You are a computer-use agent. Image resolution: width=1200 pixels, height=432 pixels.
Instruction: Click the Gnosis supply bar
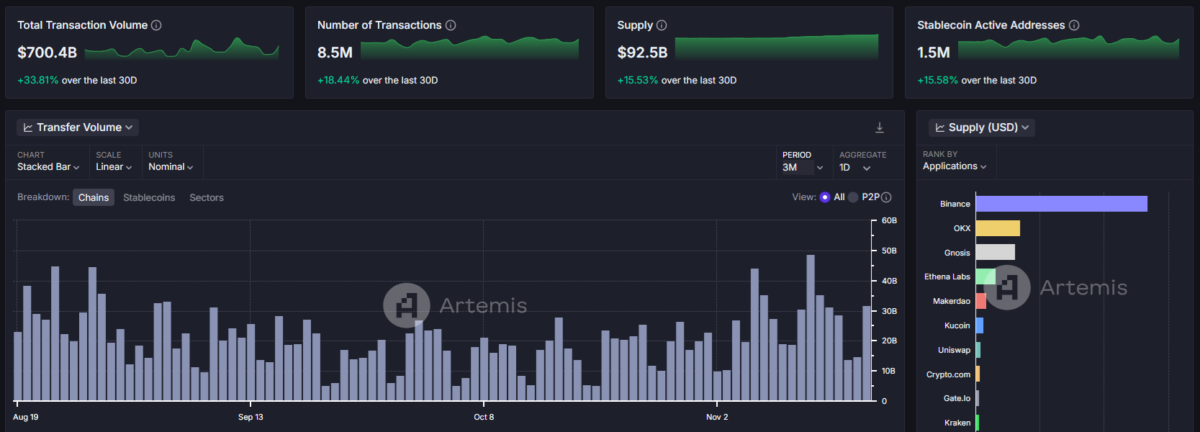pyautogui.click(x=995, y=252)
